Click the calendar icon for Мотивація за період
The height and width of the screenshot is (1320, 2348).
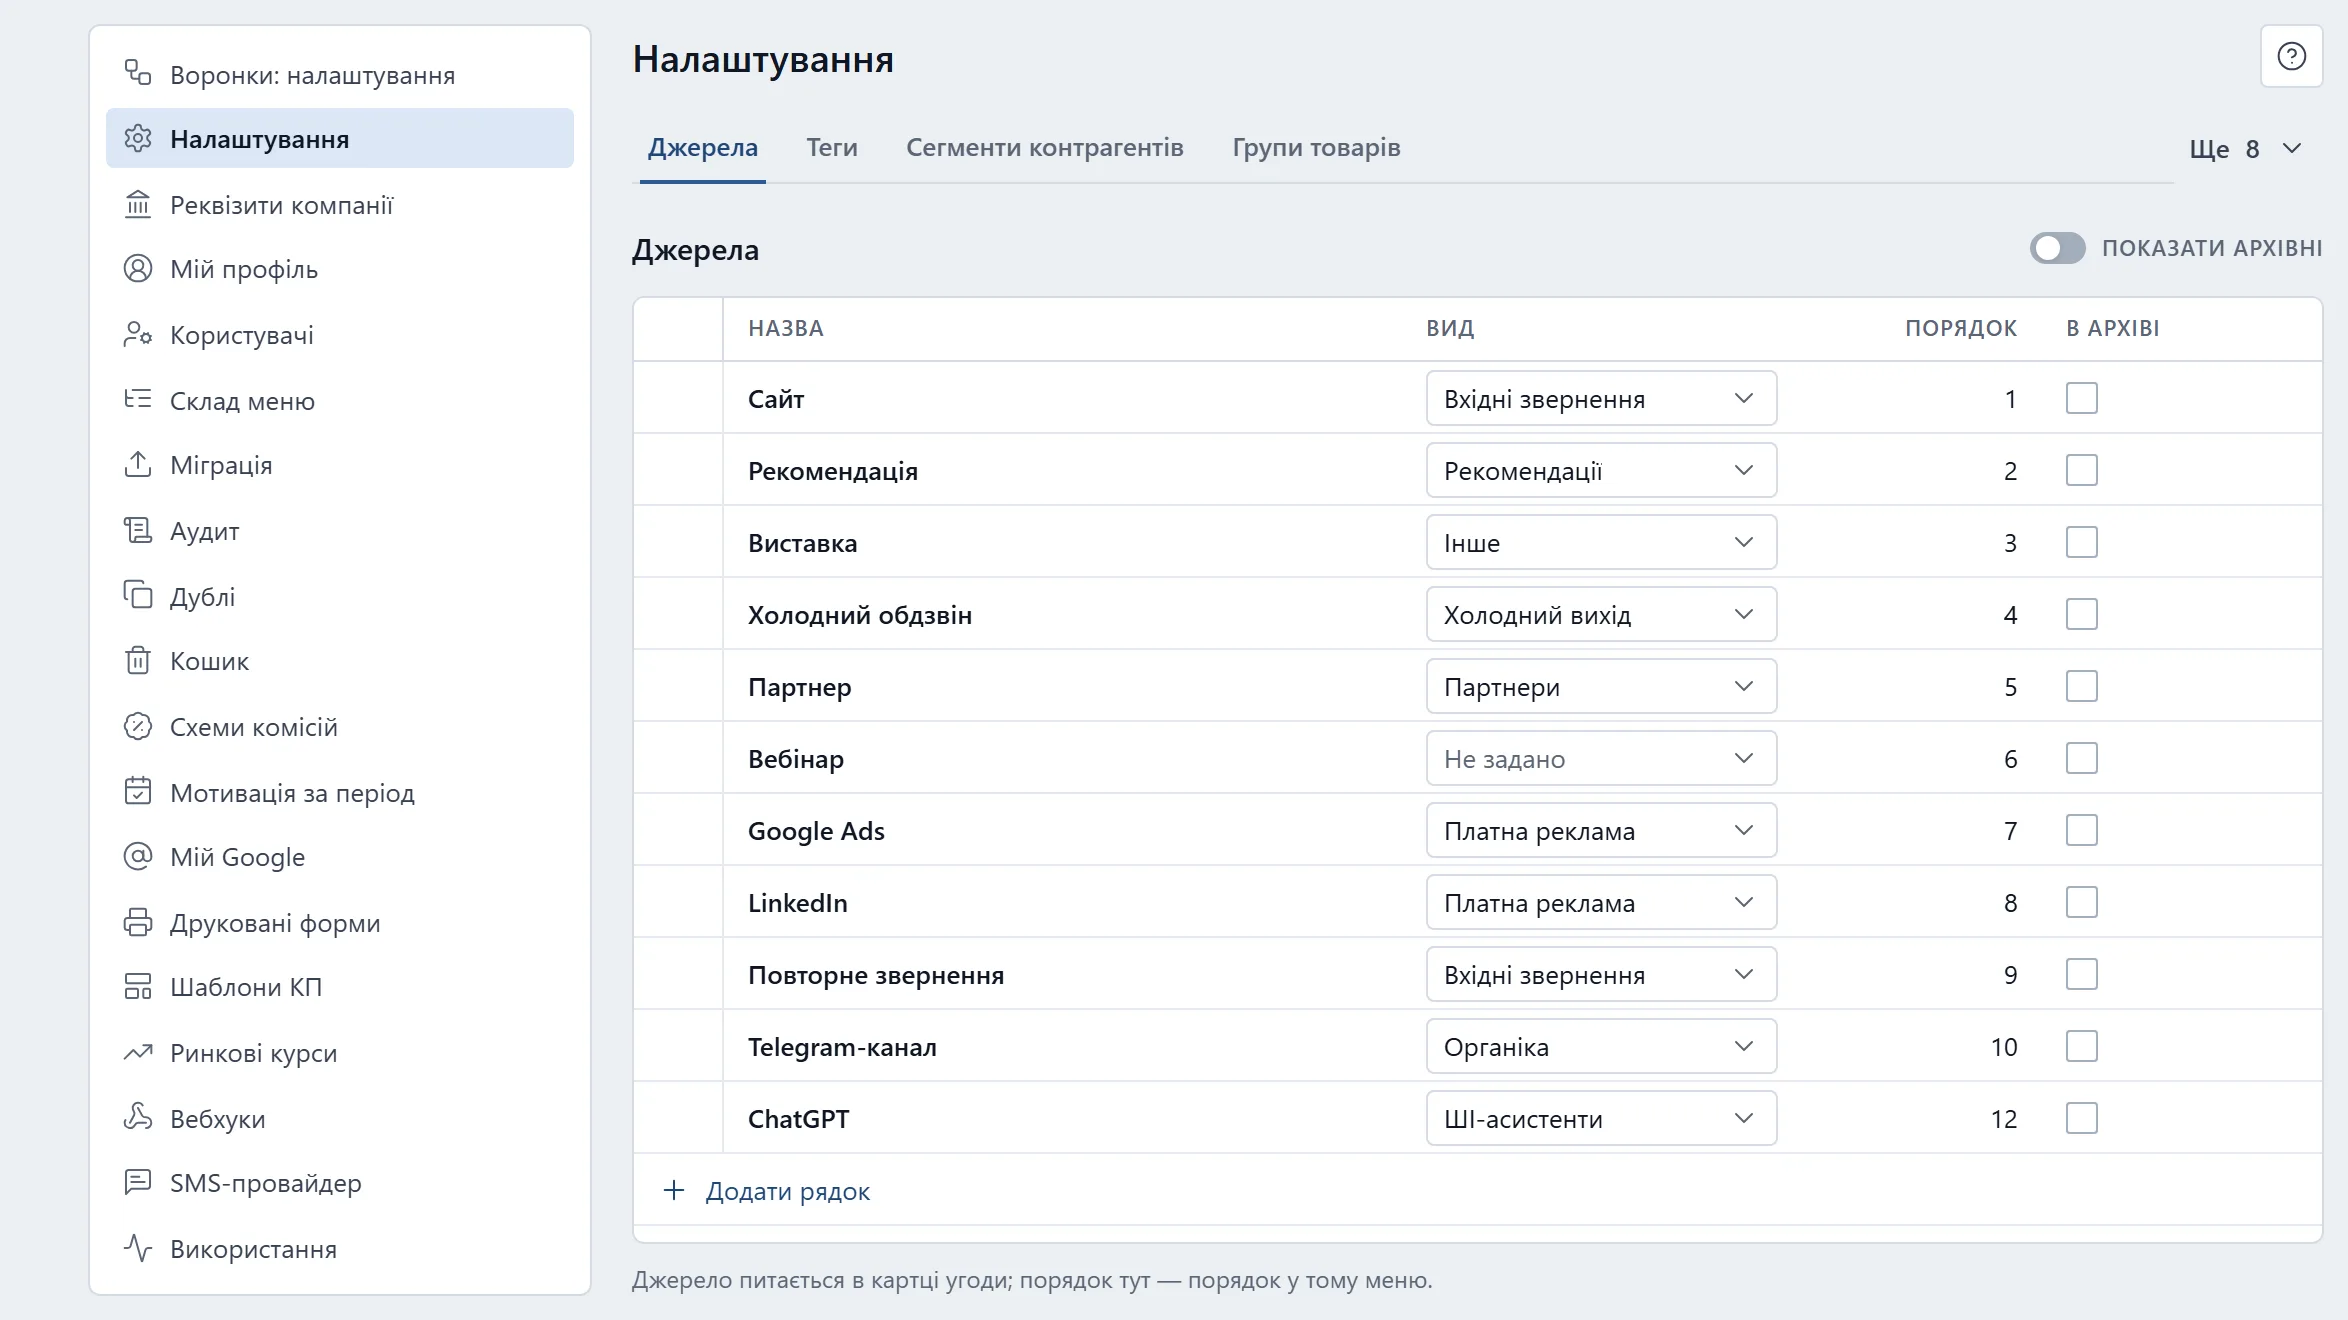pos(138,791)
